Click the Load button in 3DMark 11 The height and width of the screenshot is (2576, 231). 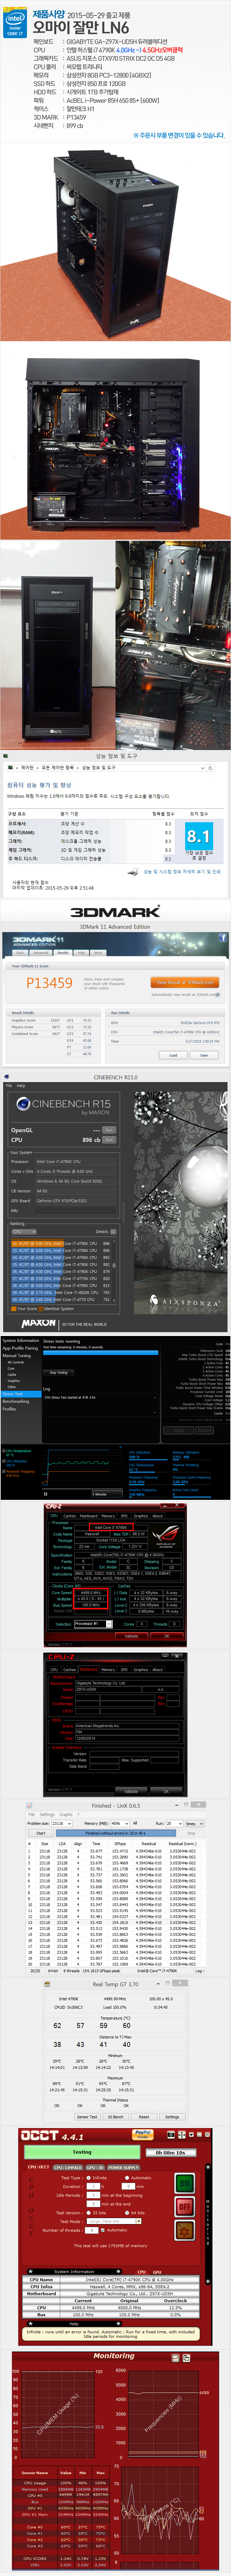pyautogui.click(x=173, y=1055)
